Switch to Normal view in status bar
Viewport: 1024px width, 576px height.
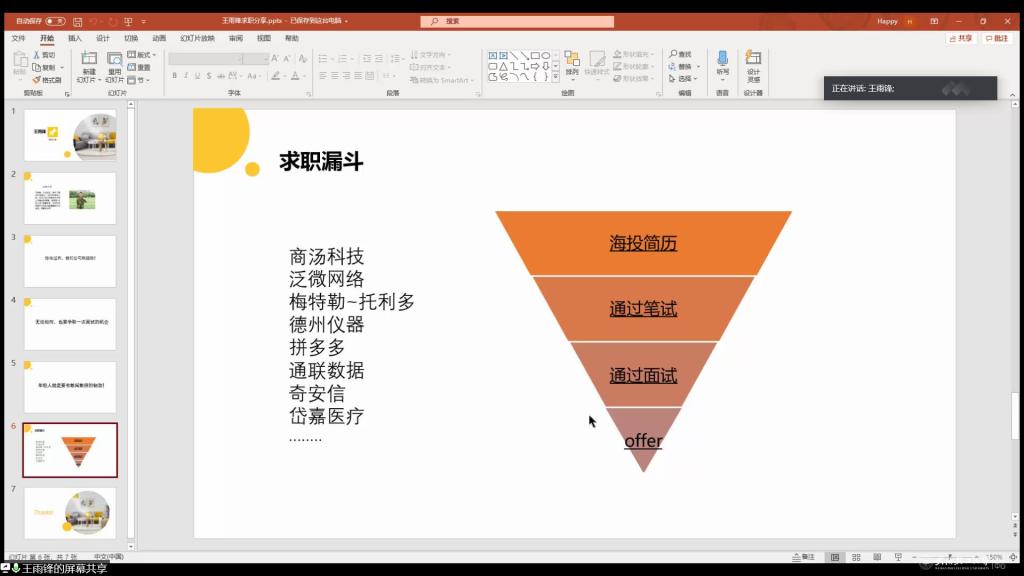[x=835, y=557]
